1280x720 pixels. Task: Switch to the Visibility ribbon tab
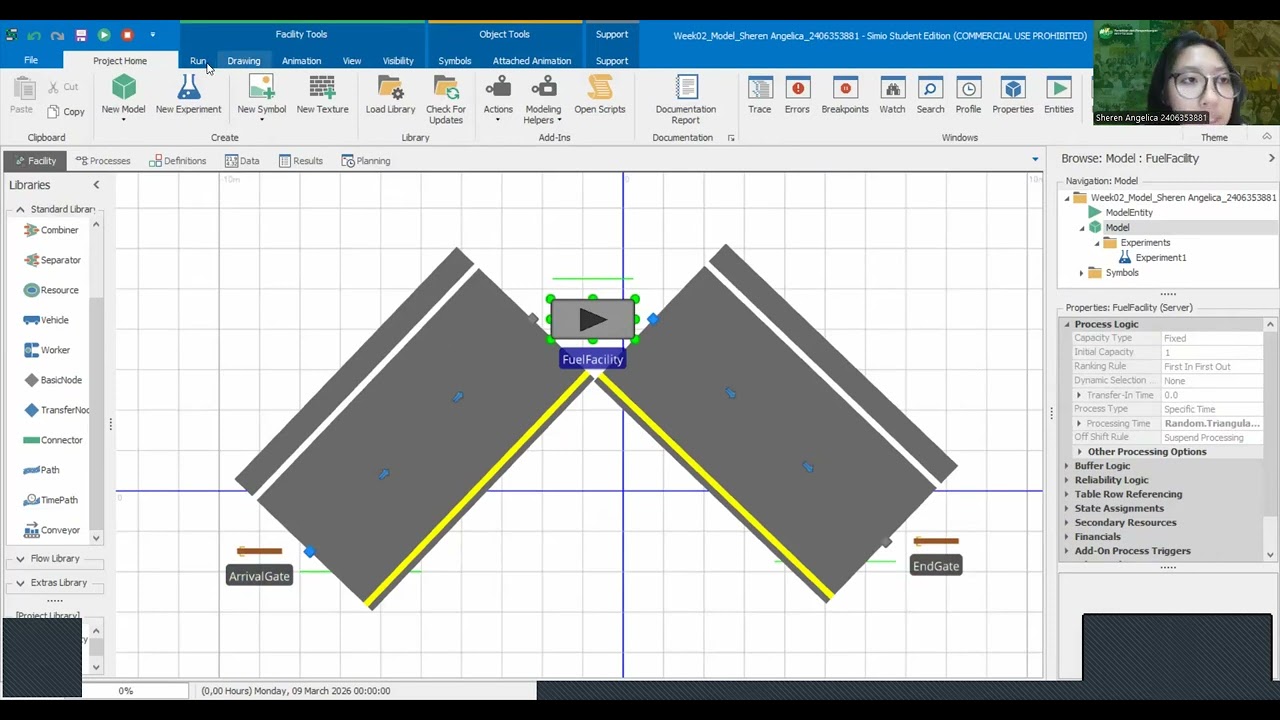[398, 61]
